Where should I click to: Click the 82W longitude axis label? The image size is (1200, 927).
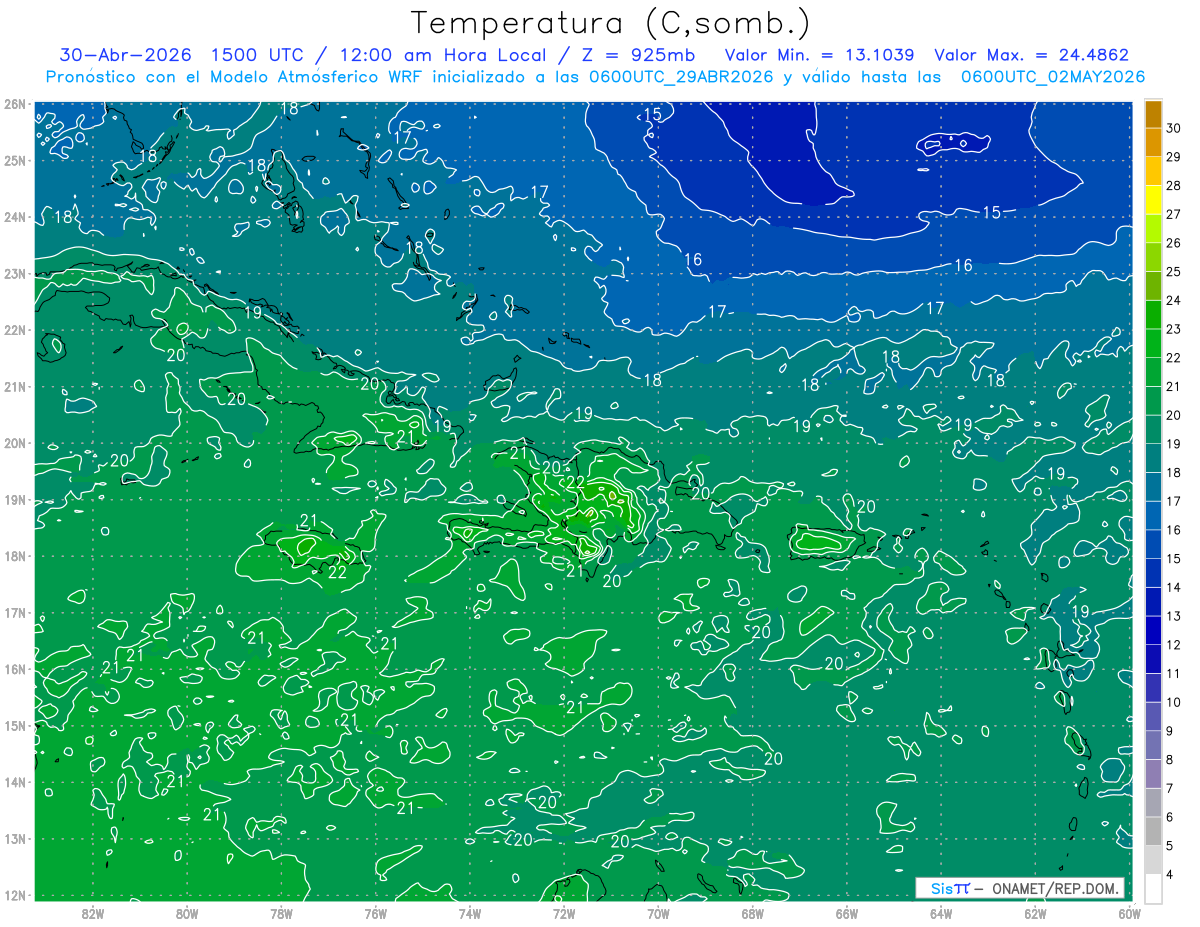coord(93,912)
